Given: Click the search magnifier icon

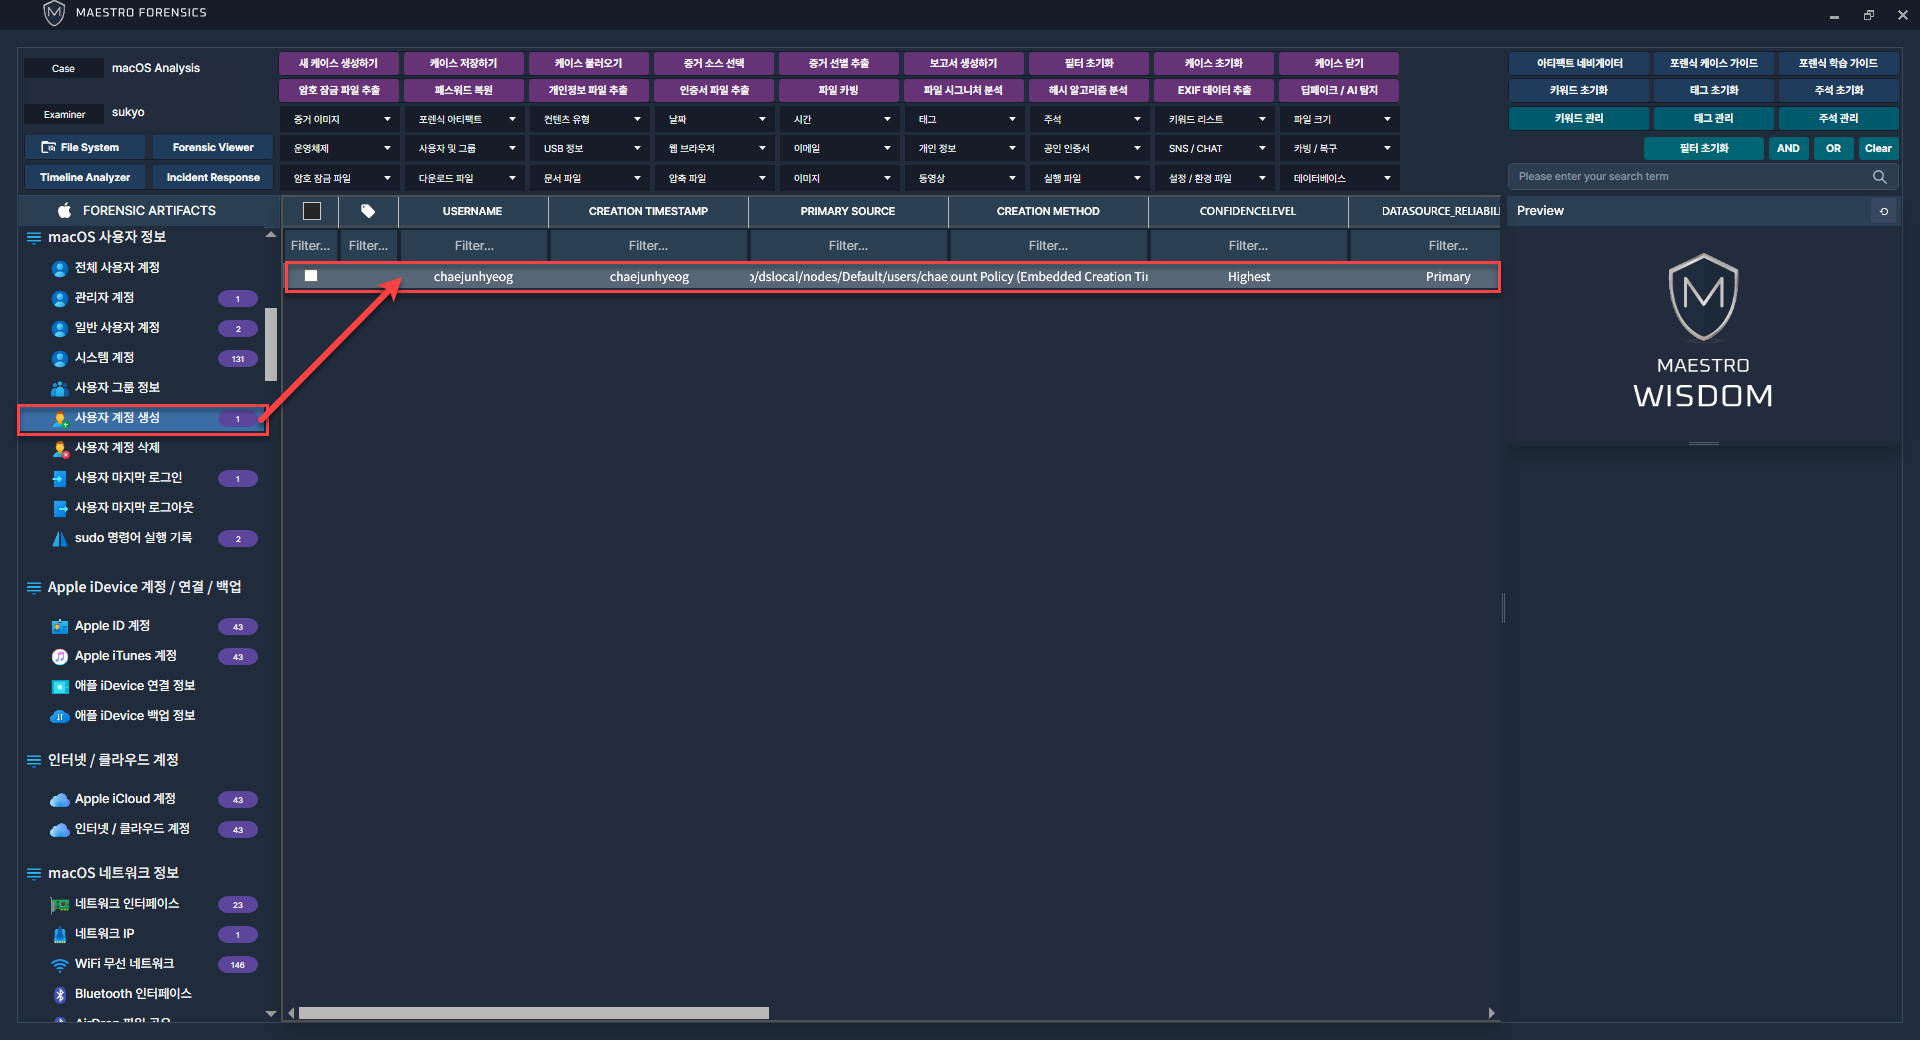Looking at the screenshot, I should [x=1879, y=177].
